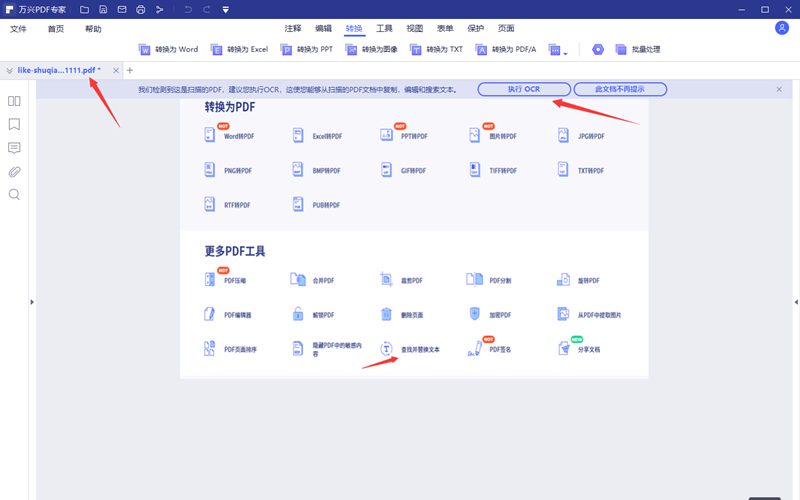
Task: Add a new document tab with plus
Action: point(130,70)
